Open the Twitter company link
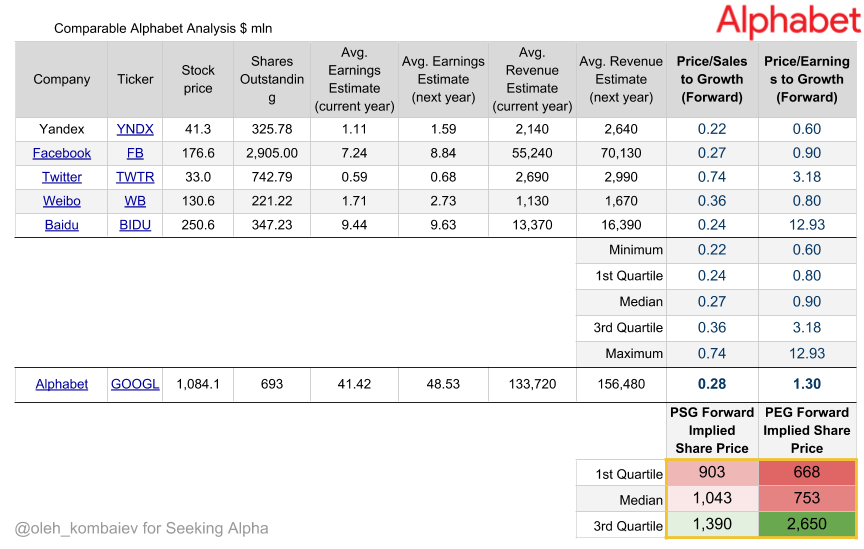This screenshot has width=864, height=549. (x=62, y=177)
